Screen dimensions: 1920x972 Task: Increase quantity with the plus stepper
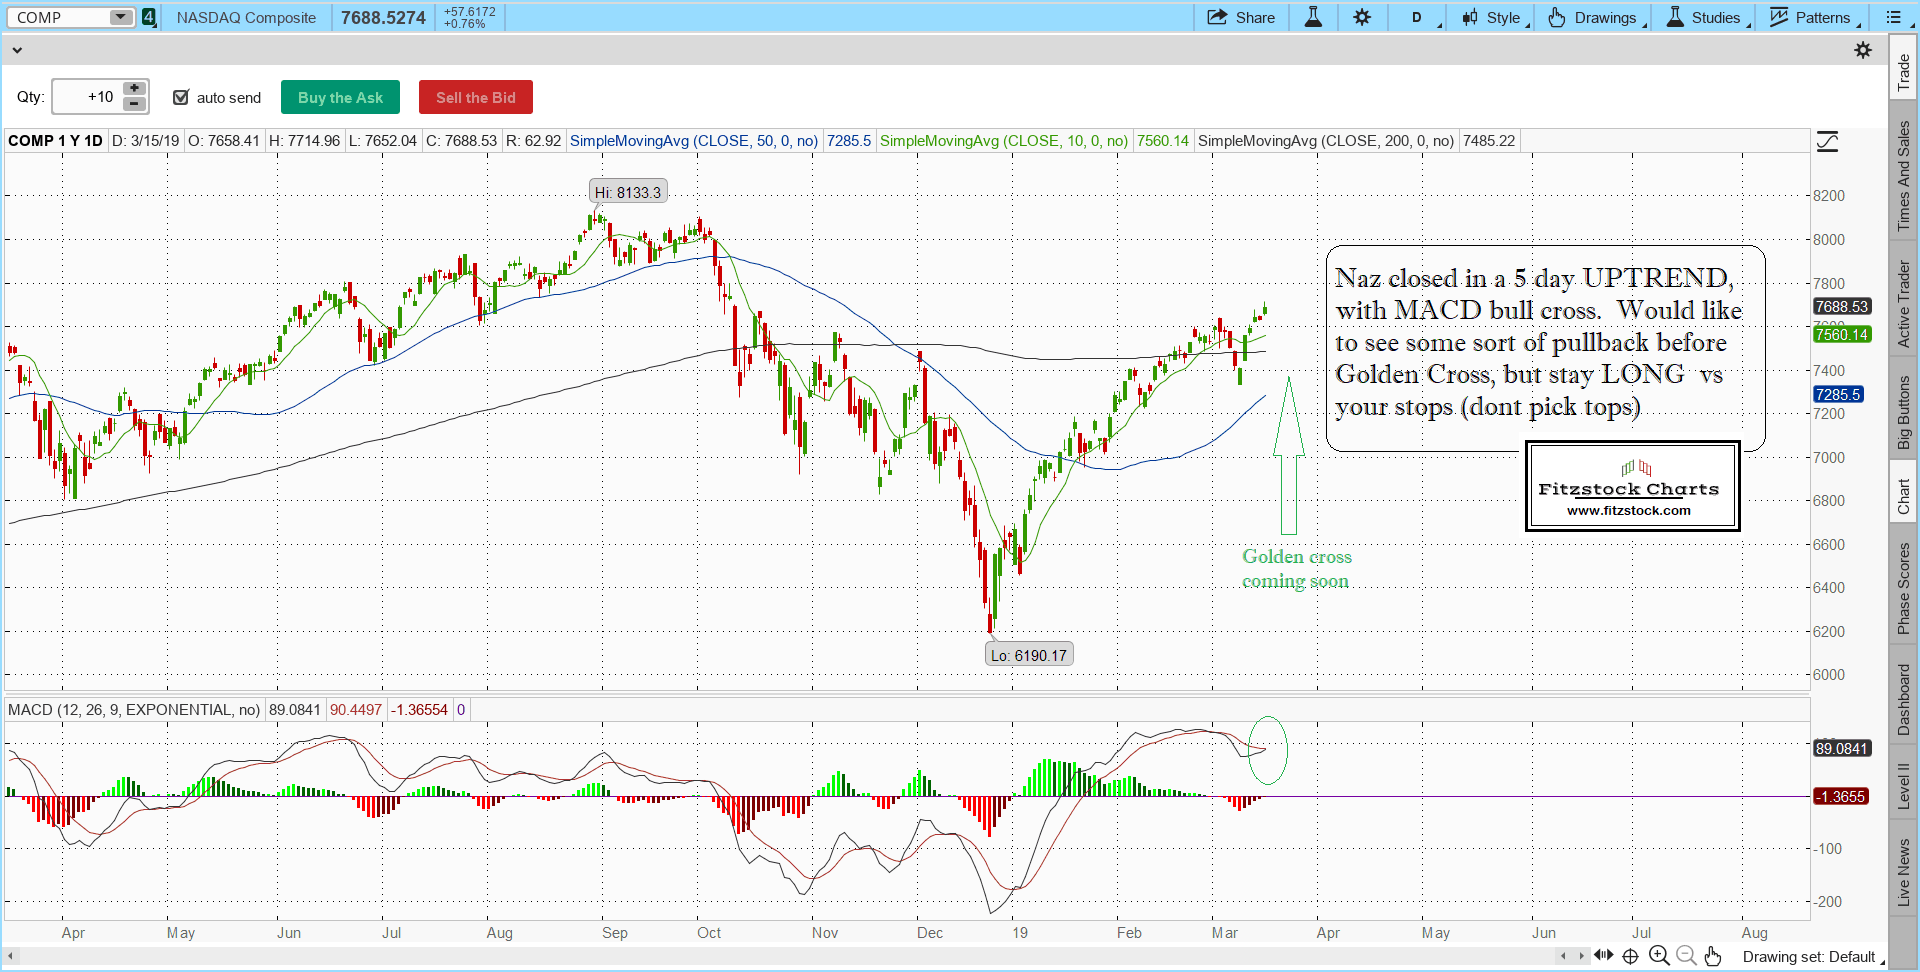click(x=134, y=89)
